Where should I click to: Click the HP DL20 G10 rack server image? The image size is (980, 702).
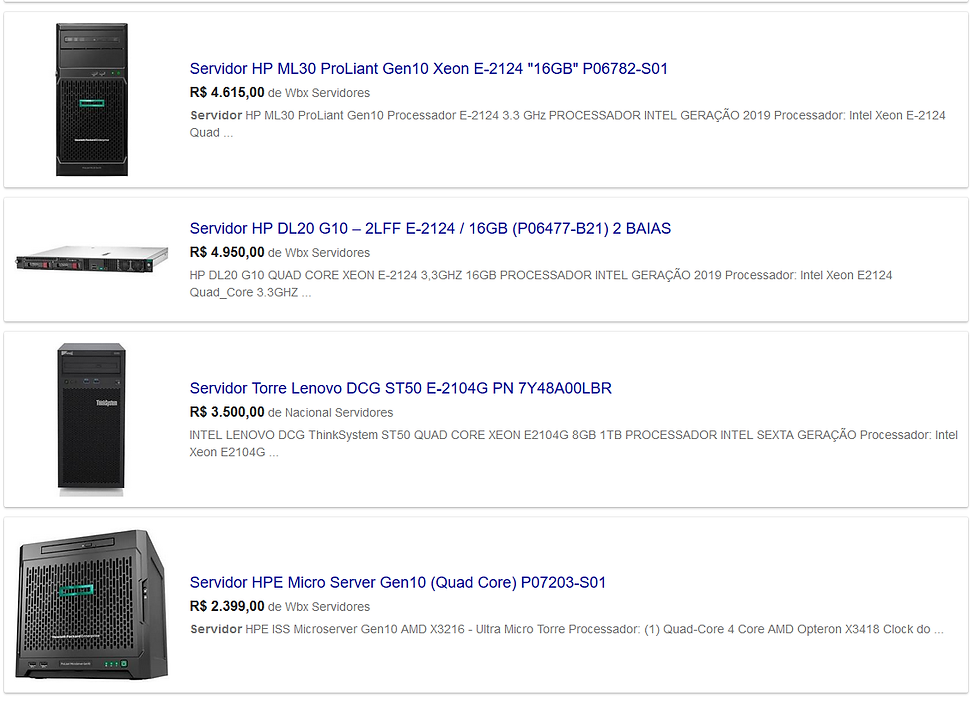pos(90,261)
